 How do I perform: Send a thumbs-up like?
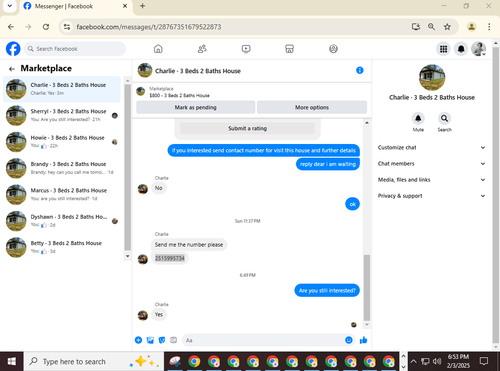coord(363,340)
